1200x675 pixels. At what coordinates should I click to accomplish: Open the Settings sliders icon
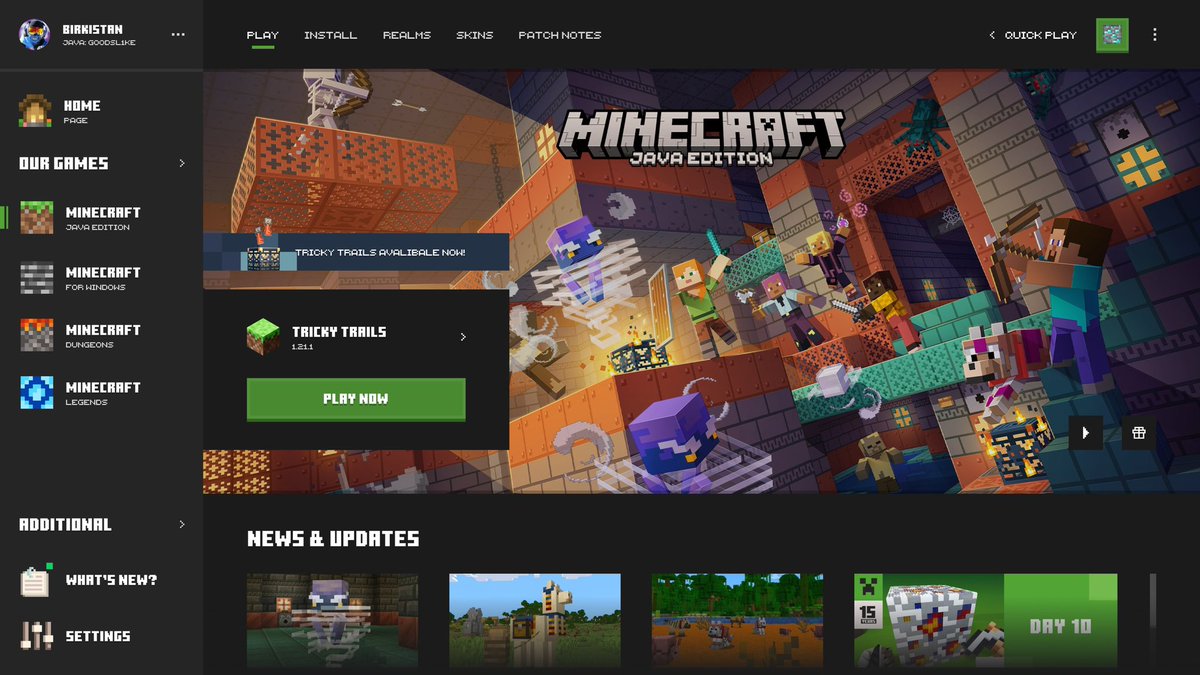(x=36, y=636)
